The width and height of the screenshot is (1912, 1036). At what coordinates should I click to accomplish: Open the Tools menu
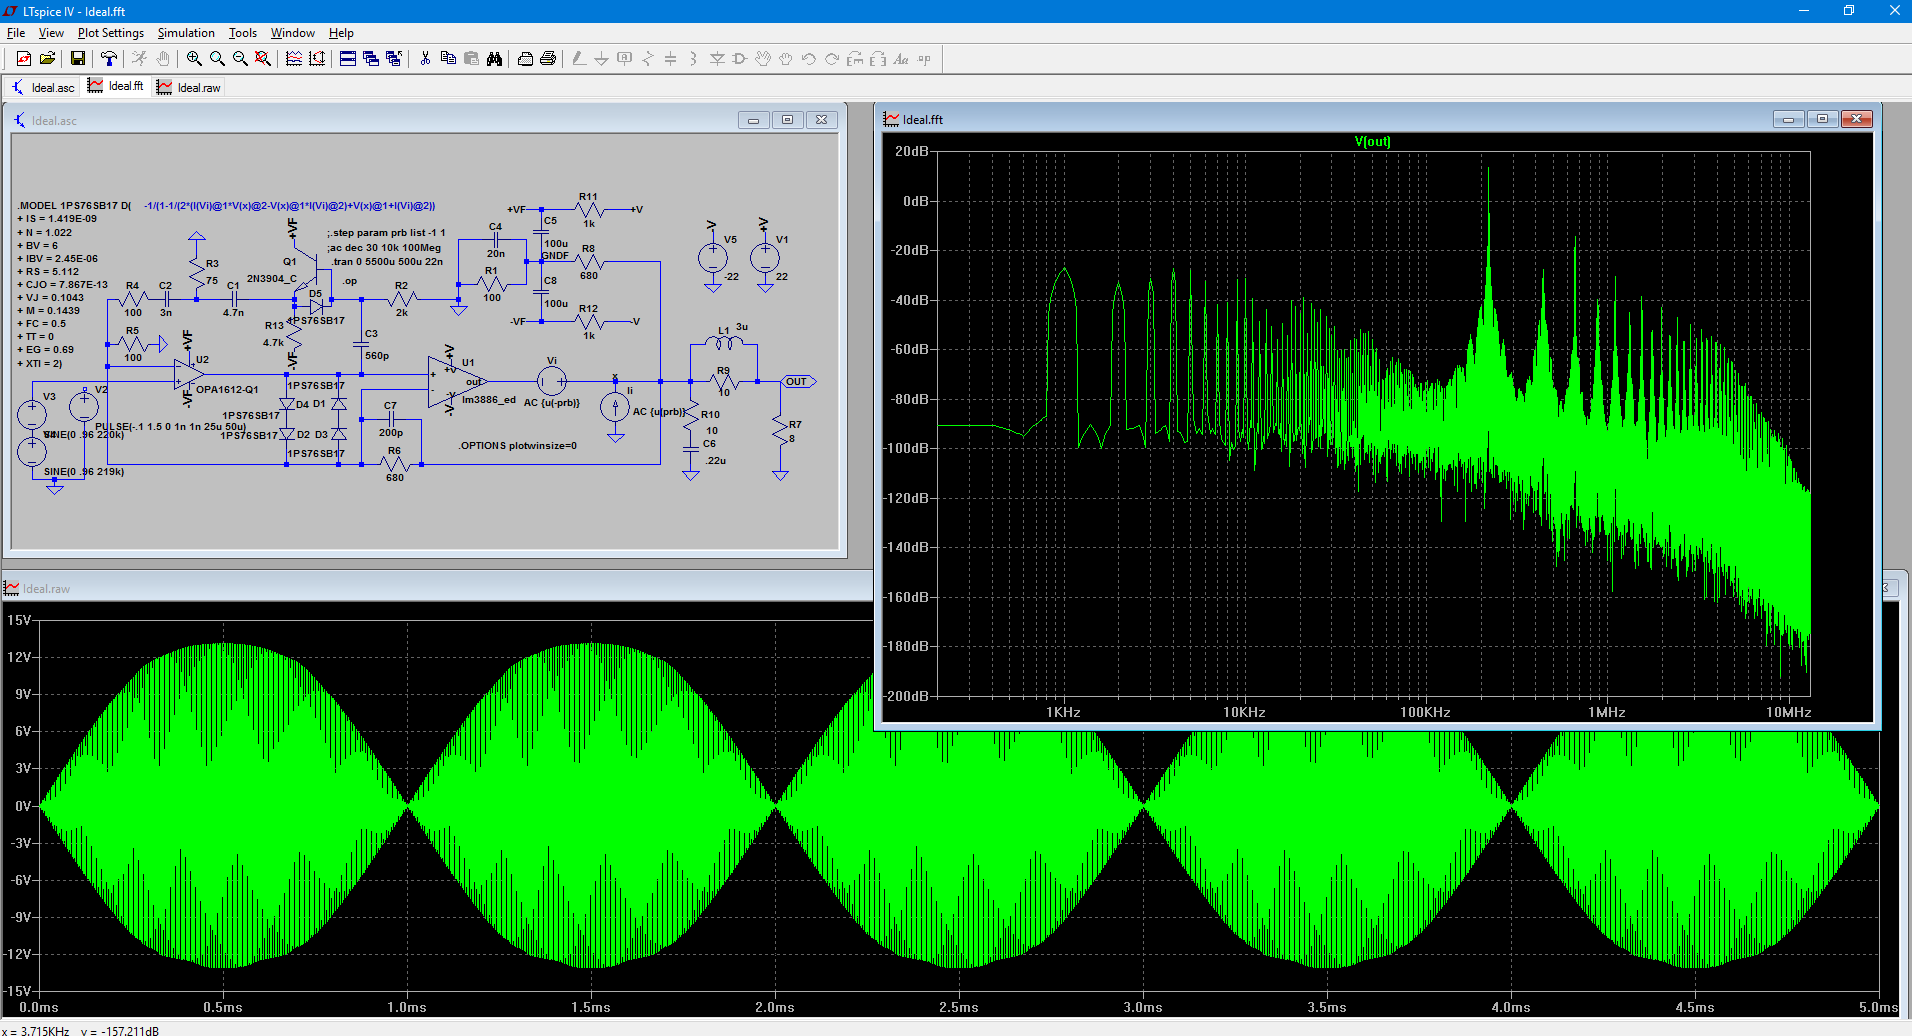243,33
